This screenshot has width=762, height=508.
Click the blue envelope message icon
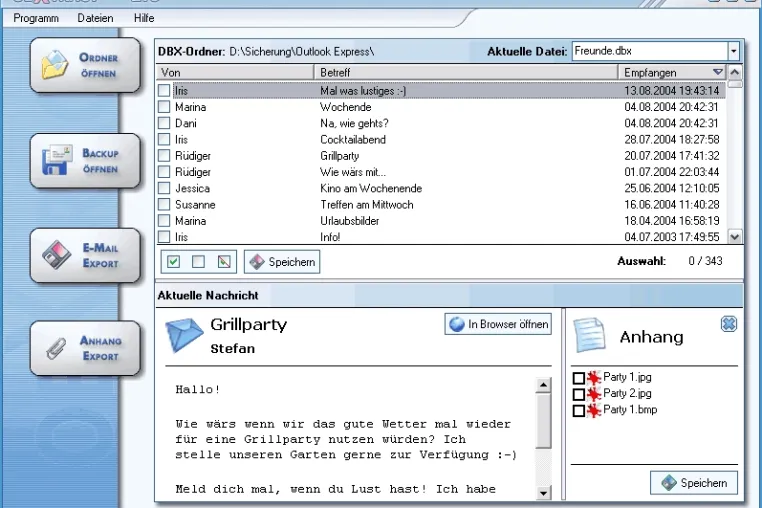[x=184, y=335]
